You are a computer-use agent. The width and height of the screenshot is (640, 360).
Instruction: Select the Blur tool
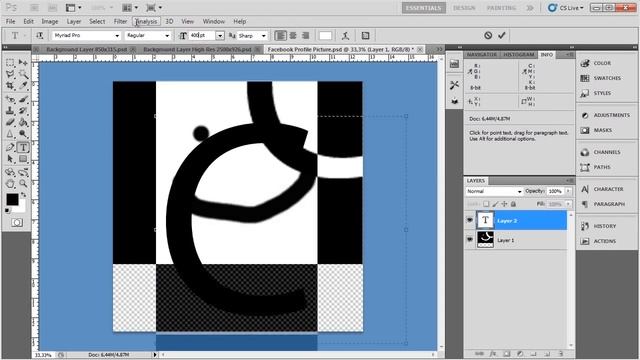[x=10, y=133]
